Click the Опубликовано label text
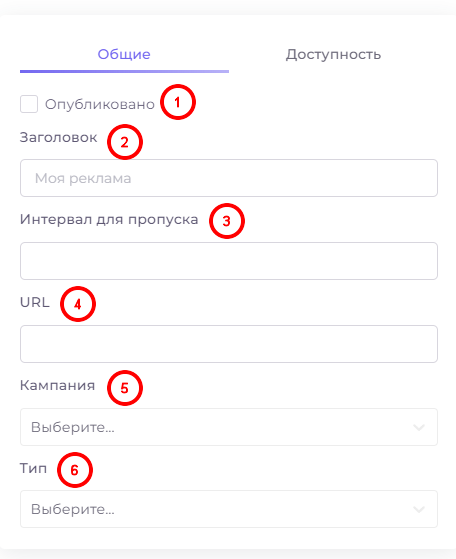The width and height of the screenshot is (456, 559). click(x=100, y=104)
